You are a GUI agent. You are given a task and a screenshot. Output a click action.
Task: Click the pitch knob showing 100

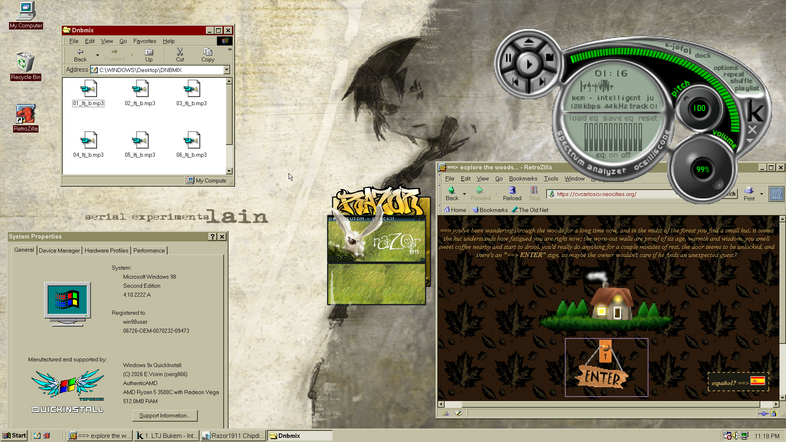699,108
